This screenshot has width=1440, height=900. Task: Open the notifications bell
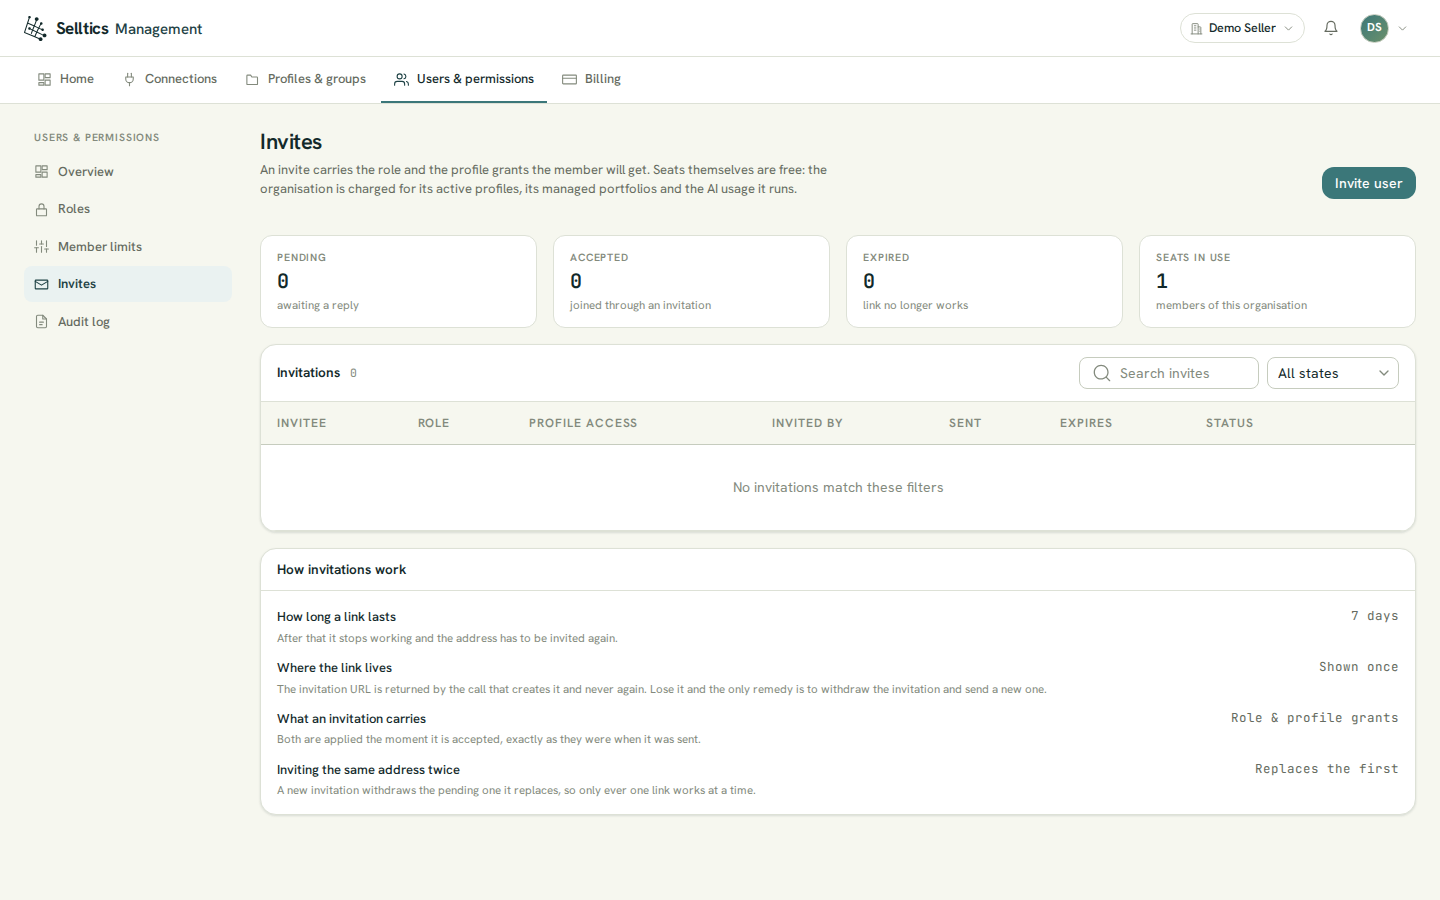[1331, 28]
